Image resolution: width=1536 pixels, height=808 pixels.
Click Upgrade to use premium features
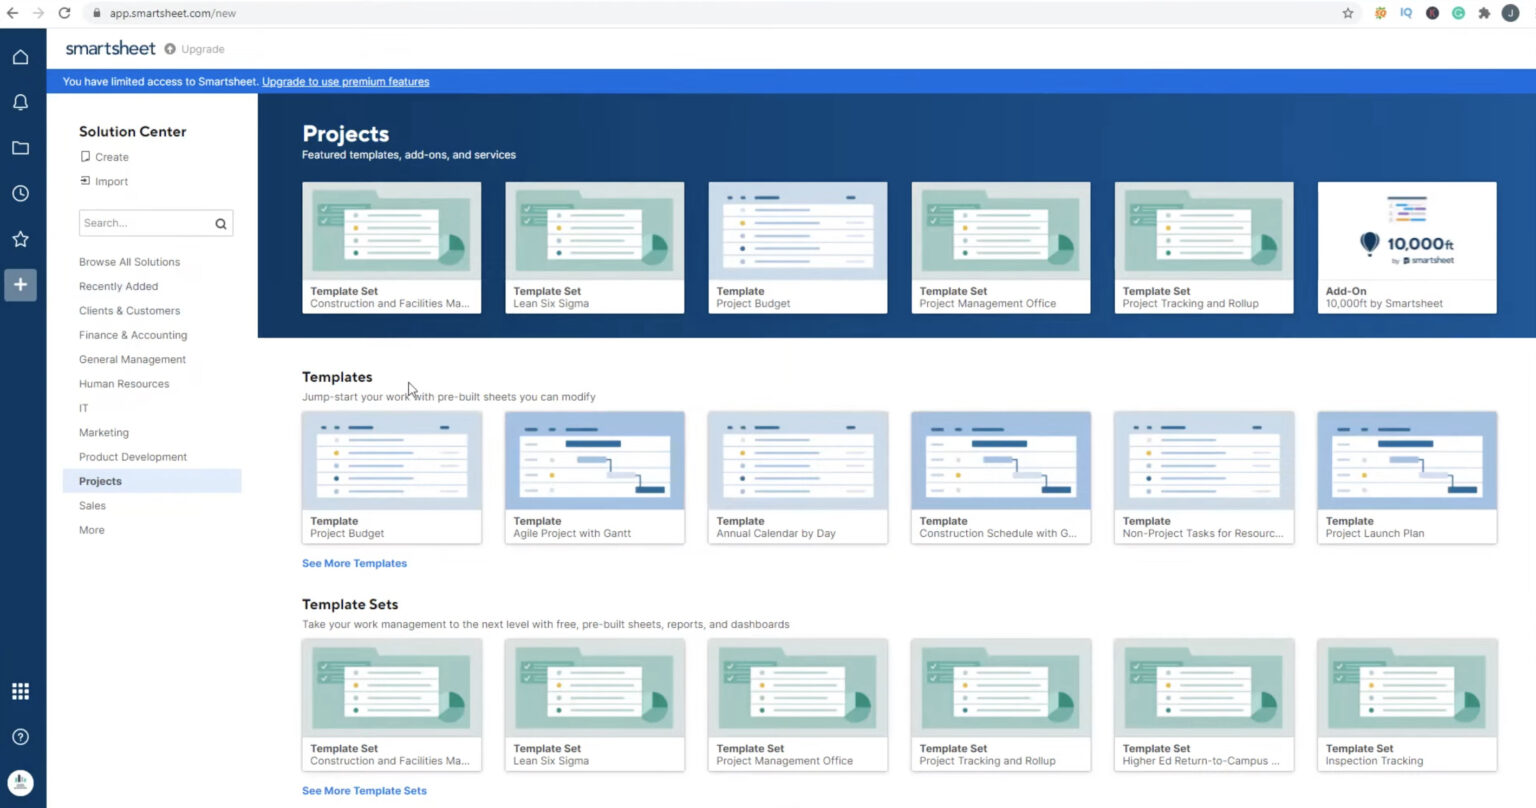click(345, 81)
